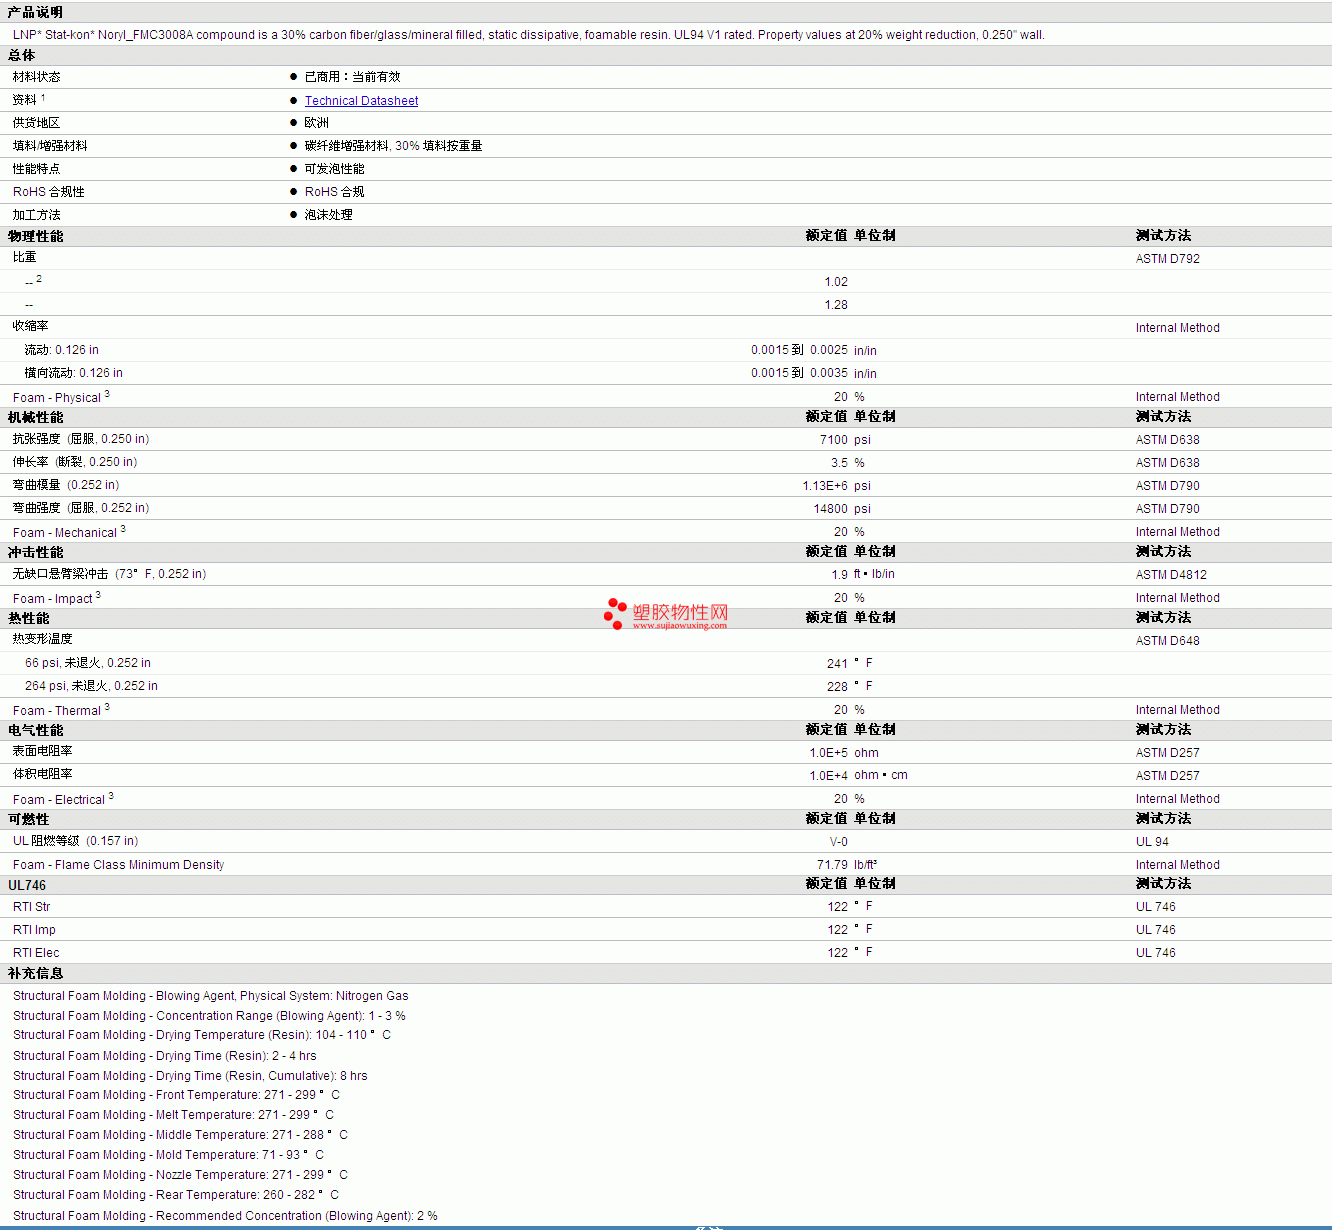Image resolution: width=1332 pixels, height=1230 pixels.
Task: Click the '冲击性能' section header
Action: [36, 552]
